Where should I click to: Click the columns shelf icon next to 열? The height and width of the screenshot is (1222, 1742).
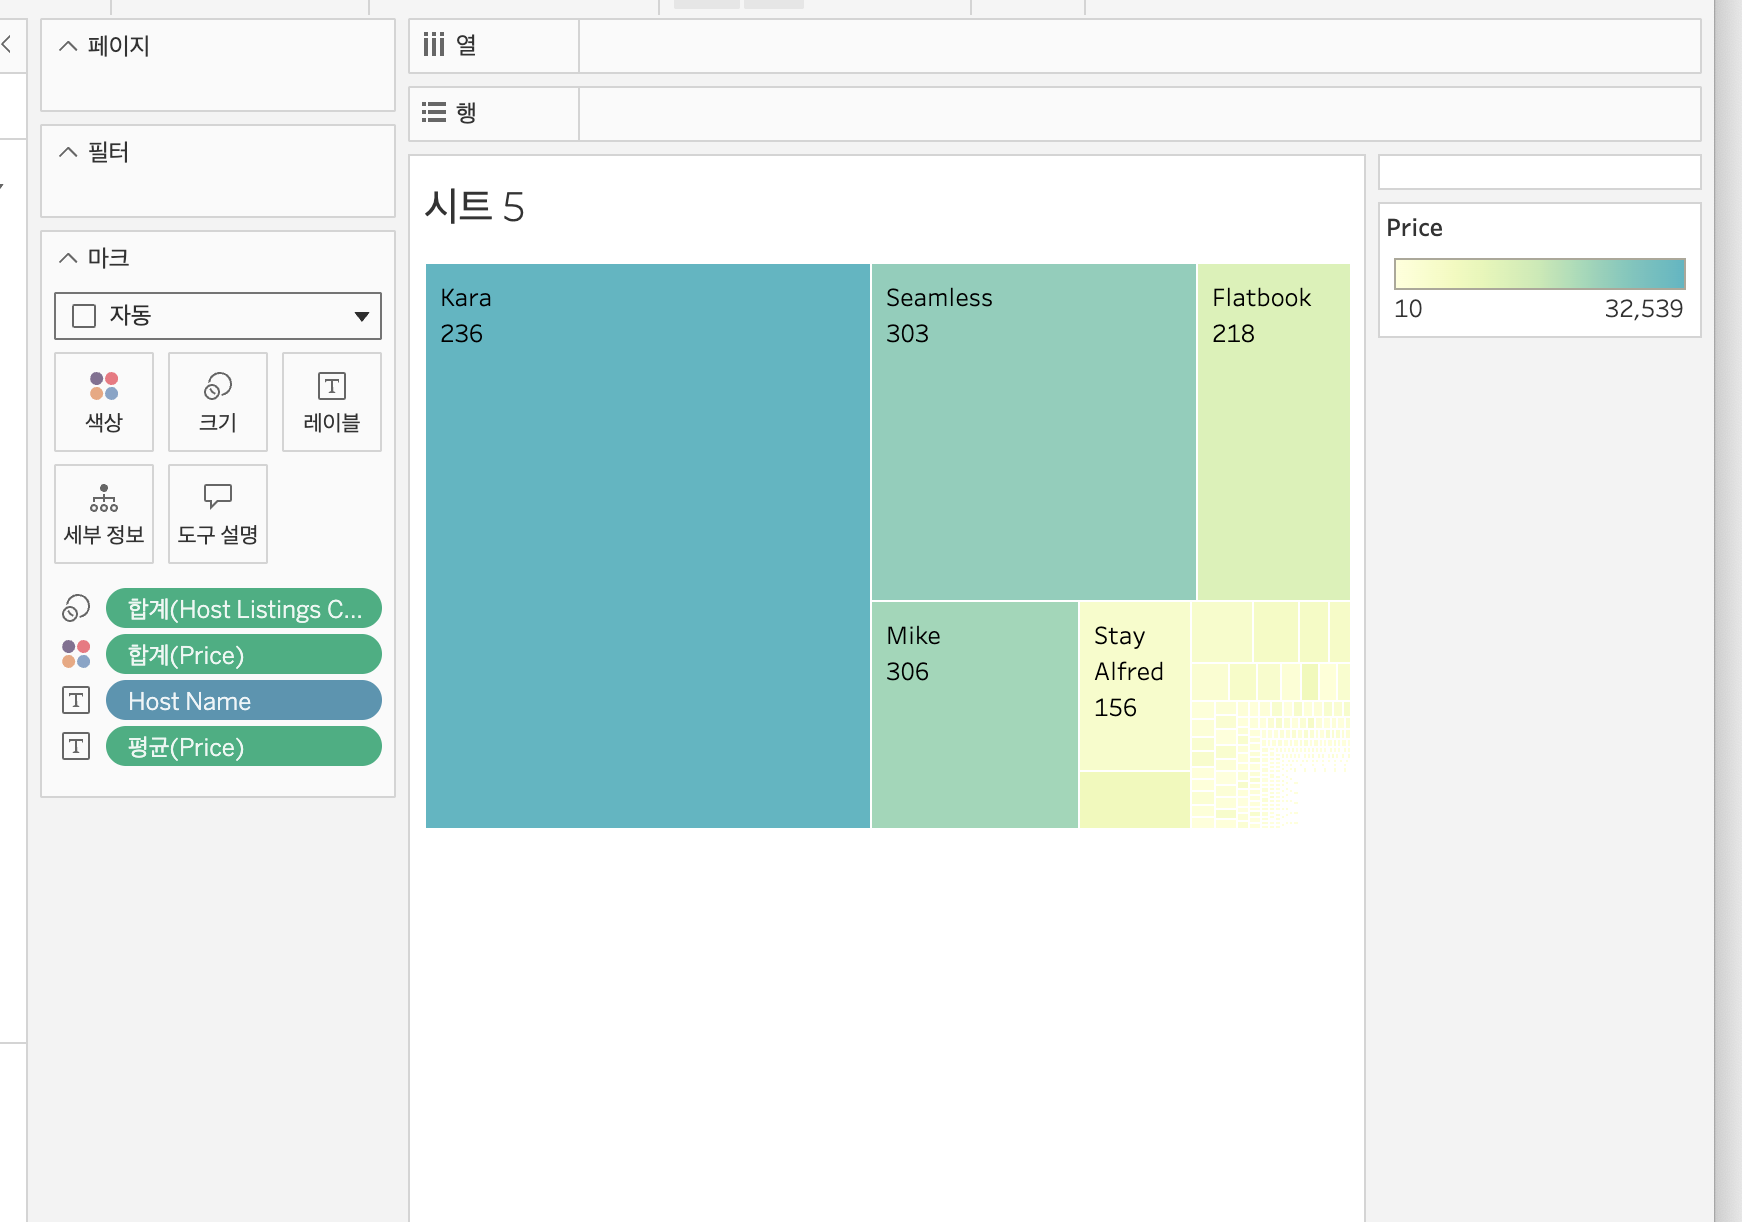click(x=433, y=45)
